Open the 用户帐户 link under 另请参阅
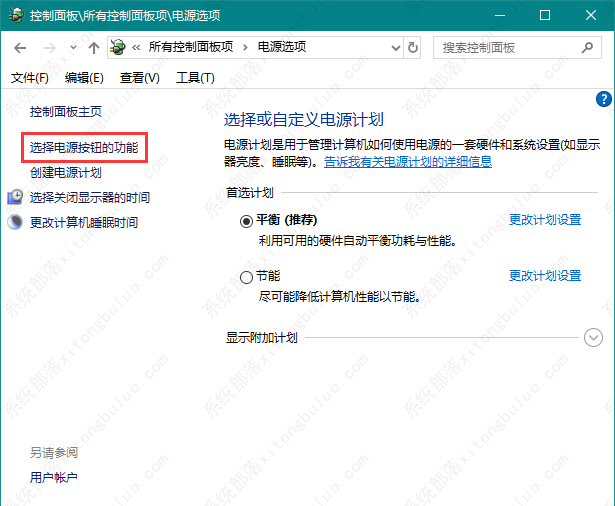 tap(54, 477)
